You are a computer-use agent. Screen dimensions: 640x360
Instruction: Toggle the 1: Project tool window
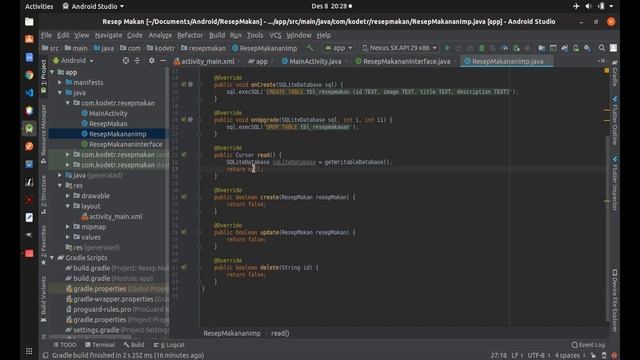pos(44,77)
